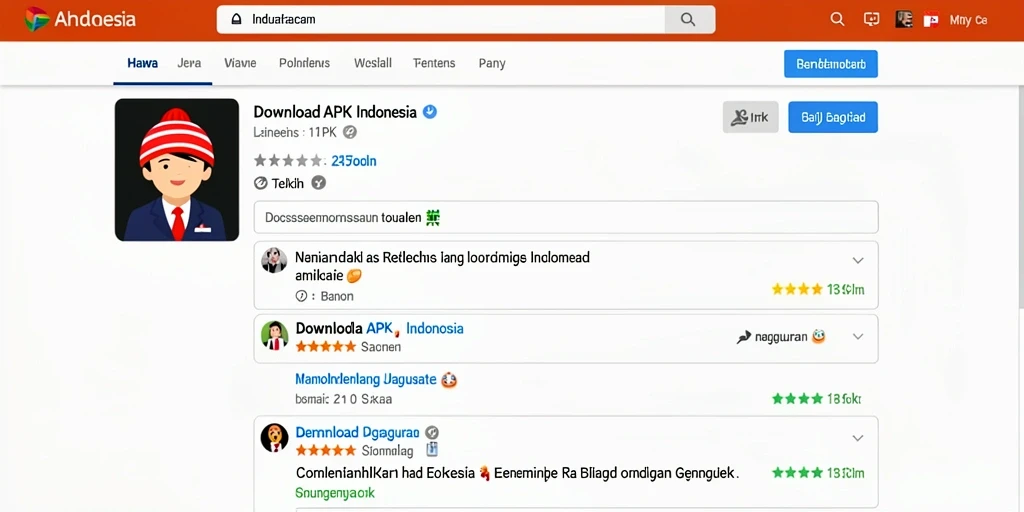Open the 235ooln ratings link
This screenshot has width=1024, height=512.
click(354, 161)
